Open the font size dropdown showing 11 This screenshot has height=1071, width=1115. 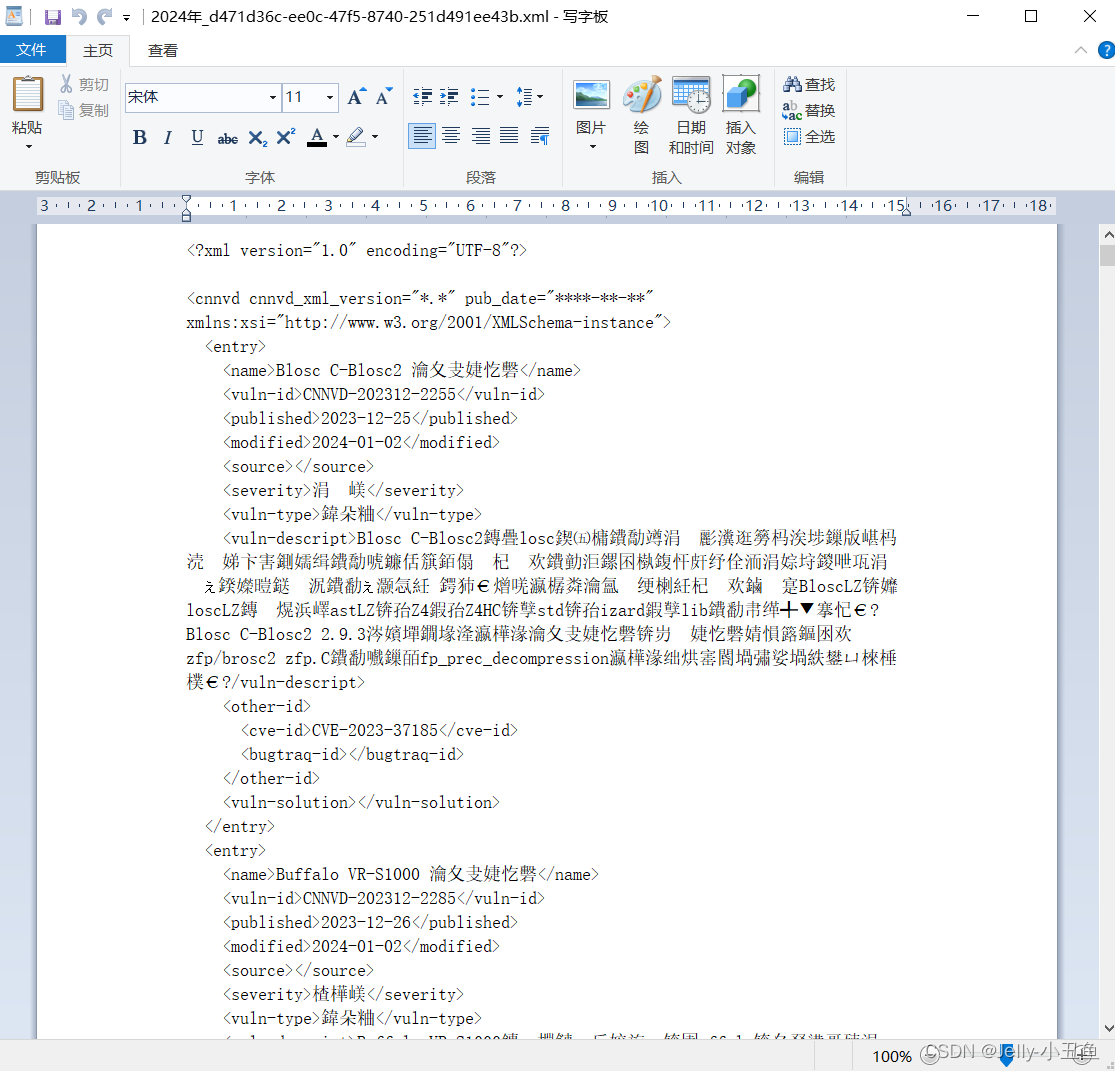[x=330, y=97]
